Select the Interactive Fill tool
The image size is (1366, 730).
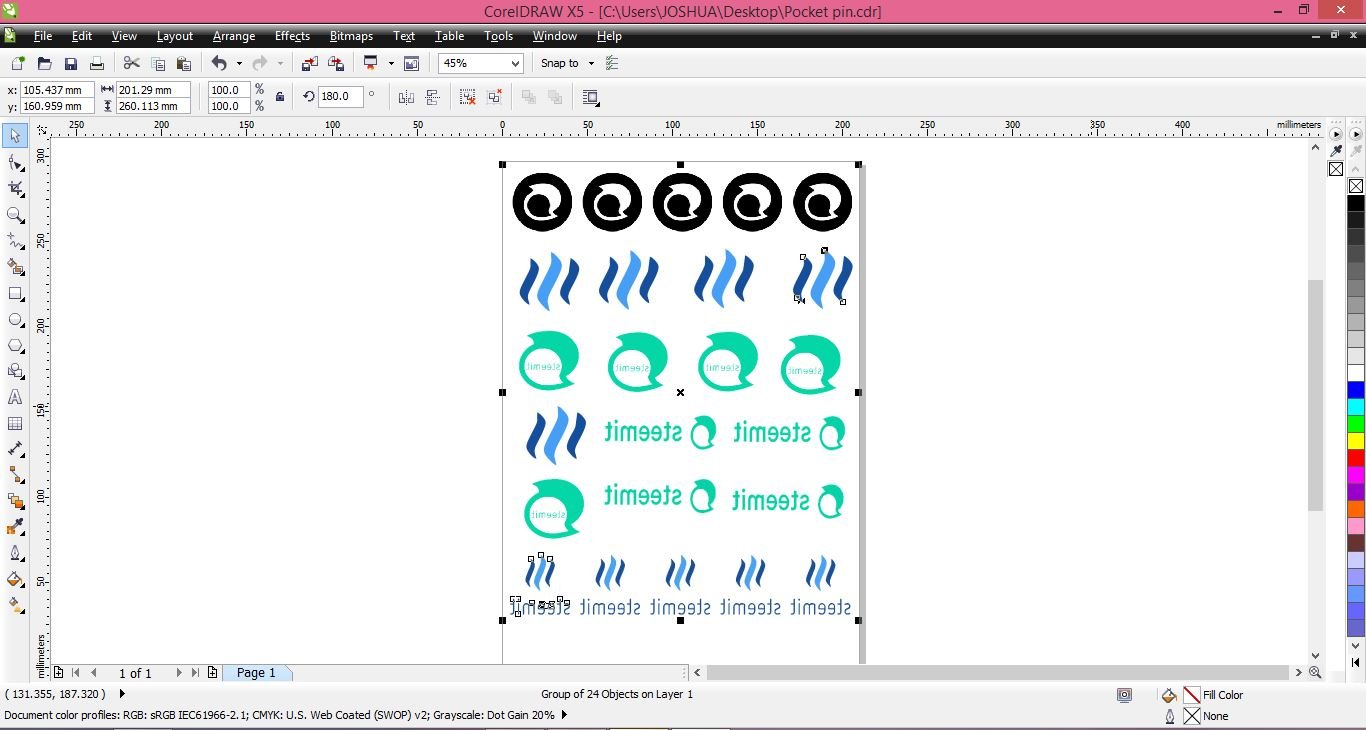(x=15, y=605)
